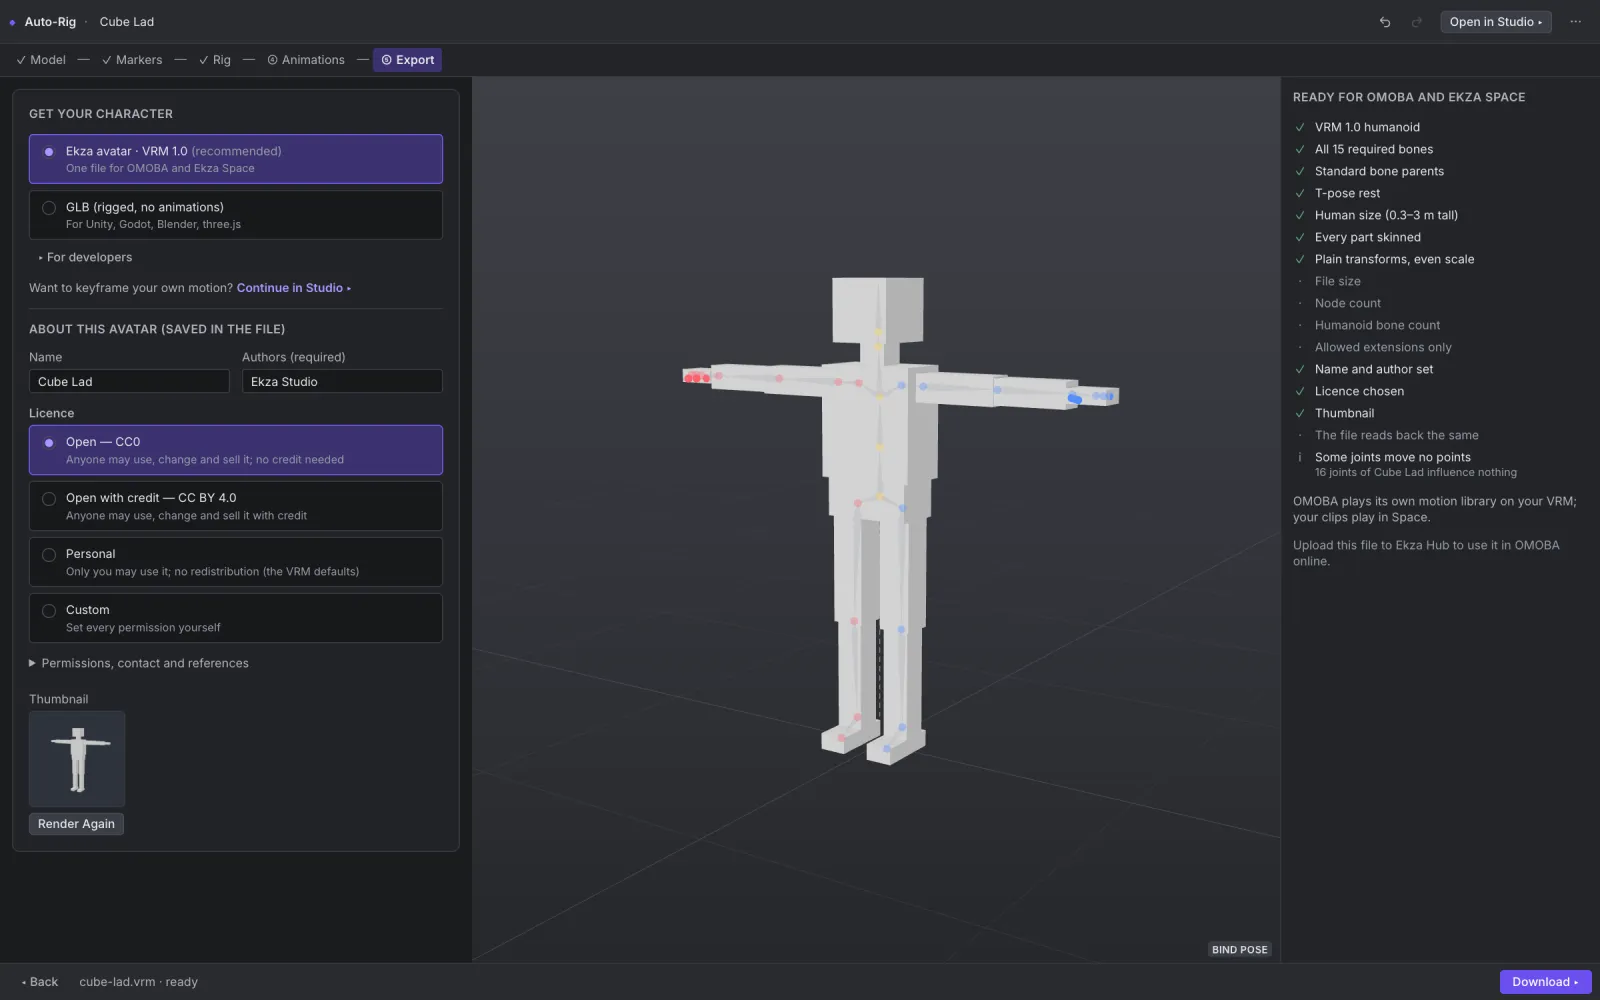This screenshot has width=1600, height=1000.
Task: Click the avatar thumbnail preview image
Action: (x=77, y=759)
